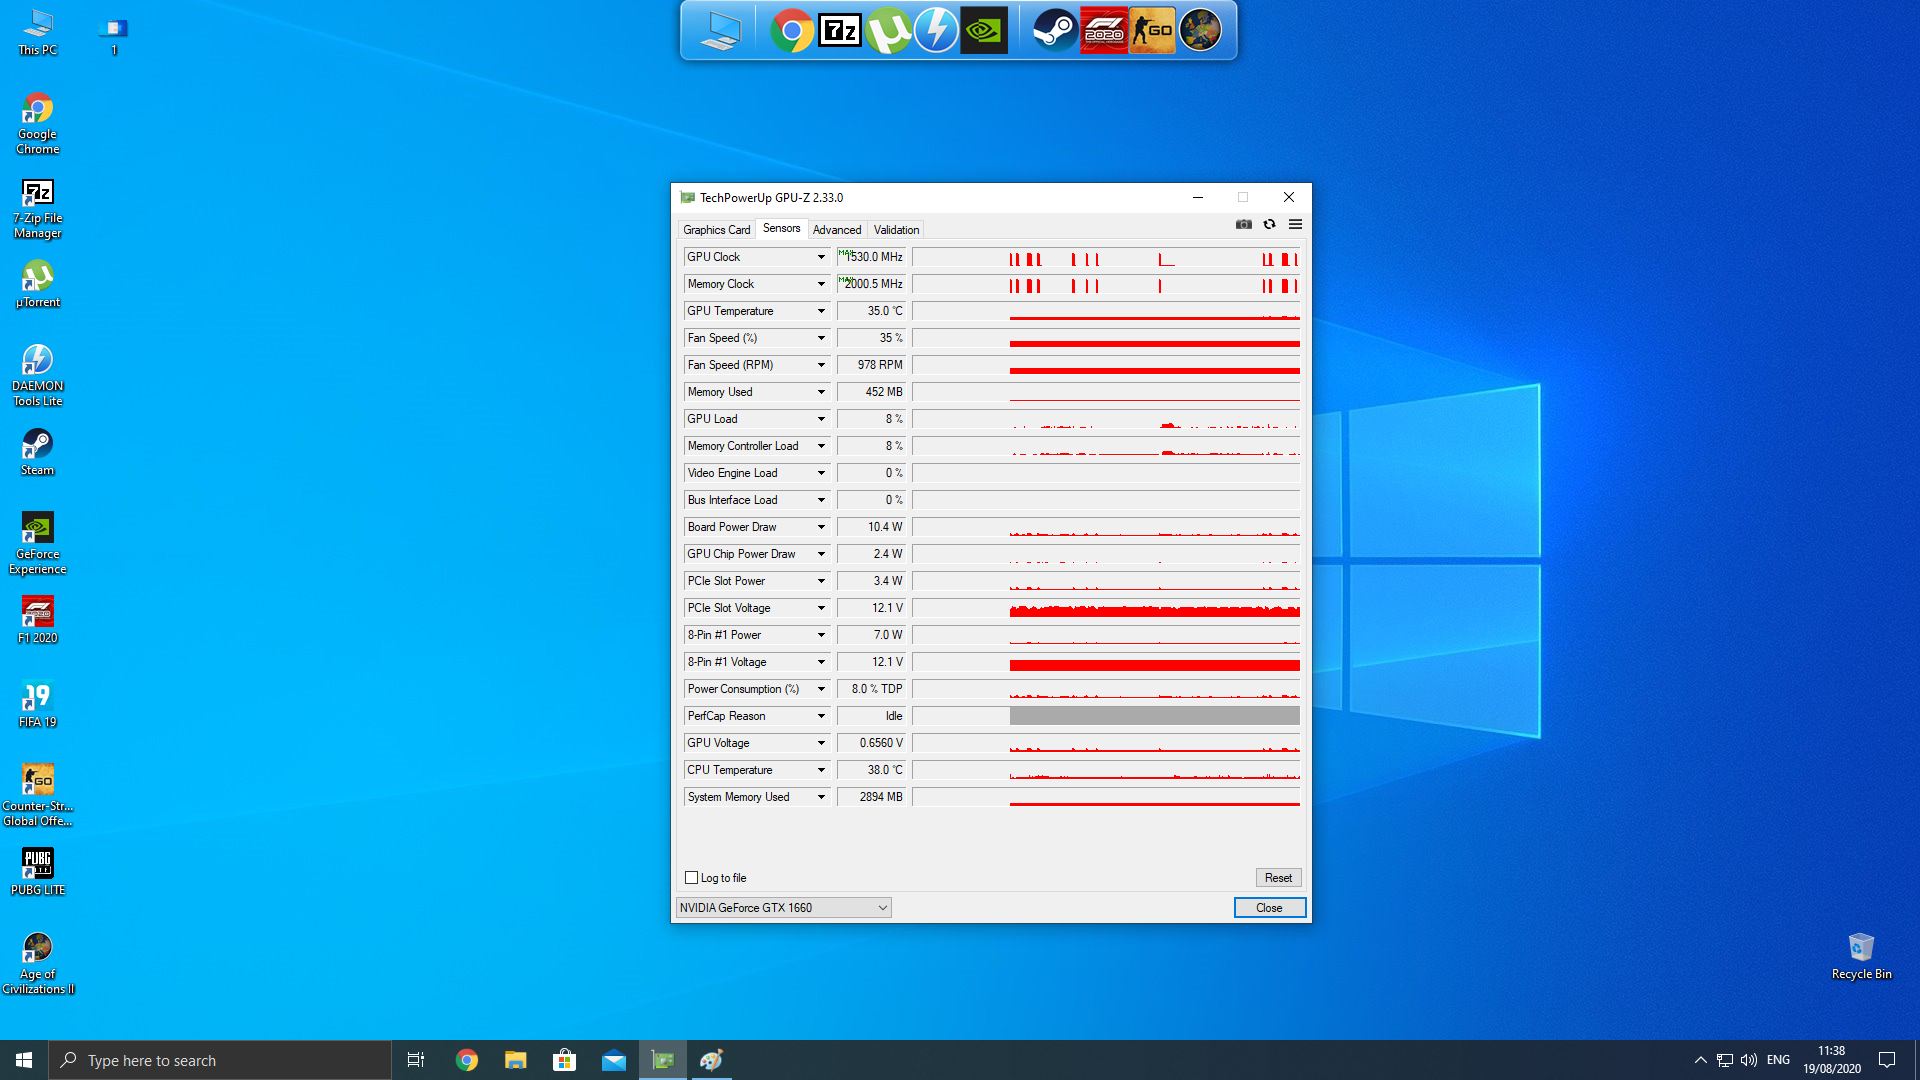
Task: Select the Counter-Strike Global Offensive desktop shortcut
Action: point(38,796)
